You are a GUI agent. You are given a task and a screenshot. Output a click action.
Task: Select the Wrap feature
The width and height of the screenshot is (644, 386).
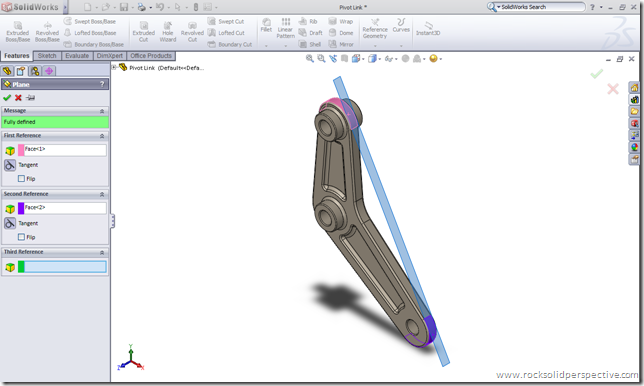point(341,21)
